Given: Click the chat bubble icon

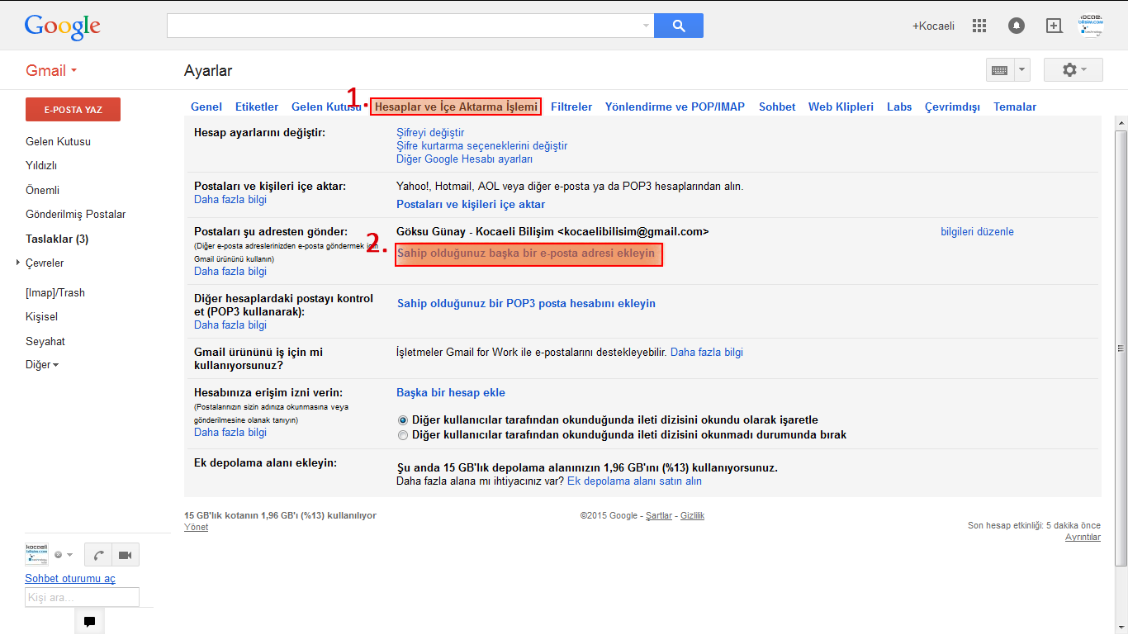Looking at the screenshot, I should click(89, 622).
